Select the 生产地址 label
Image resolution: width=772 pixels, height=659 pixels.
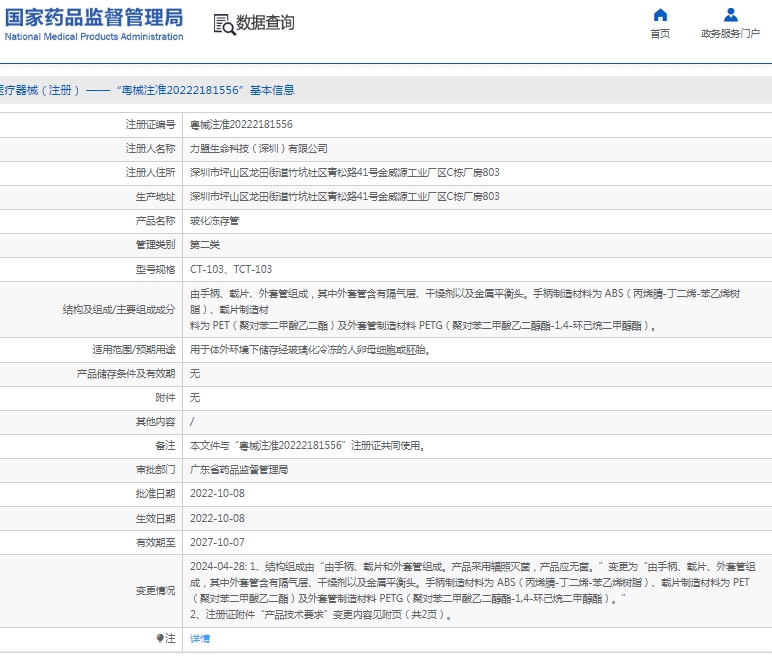click(x=156, y=197)
